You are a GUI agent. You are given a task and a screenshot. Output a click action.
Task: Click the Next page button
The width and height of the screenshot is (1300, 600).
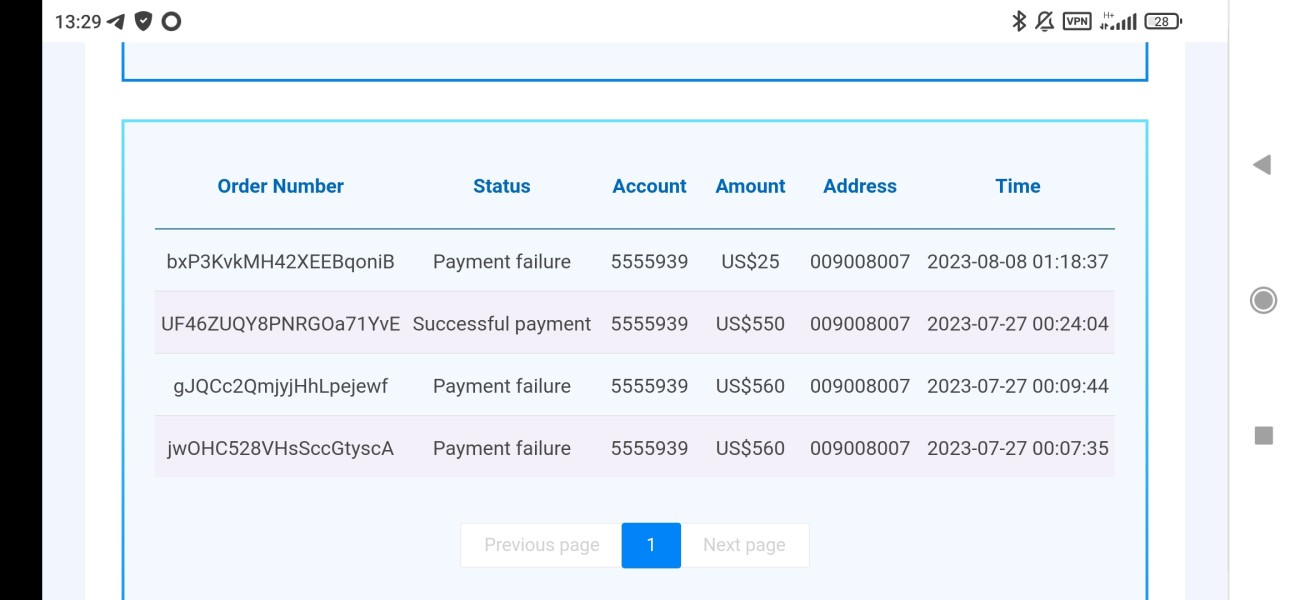(744, 545)
